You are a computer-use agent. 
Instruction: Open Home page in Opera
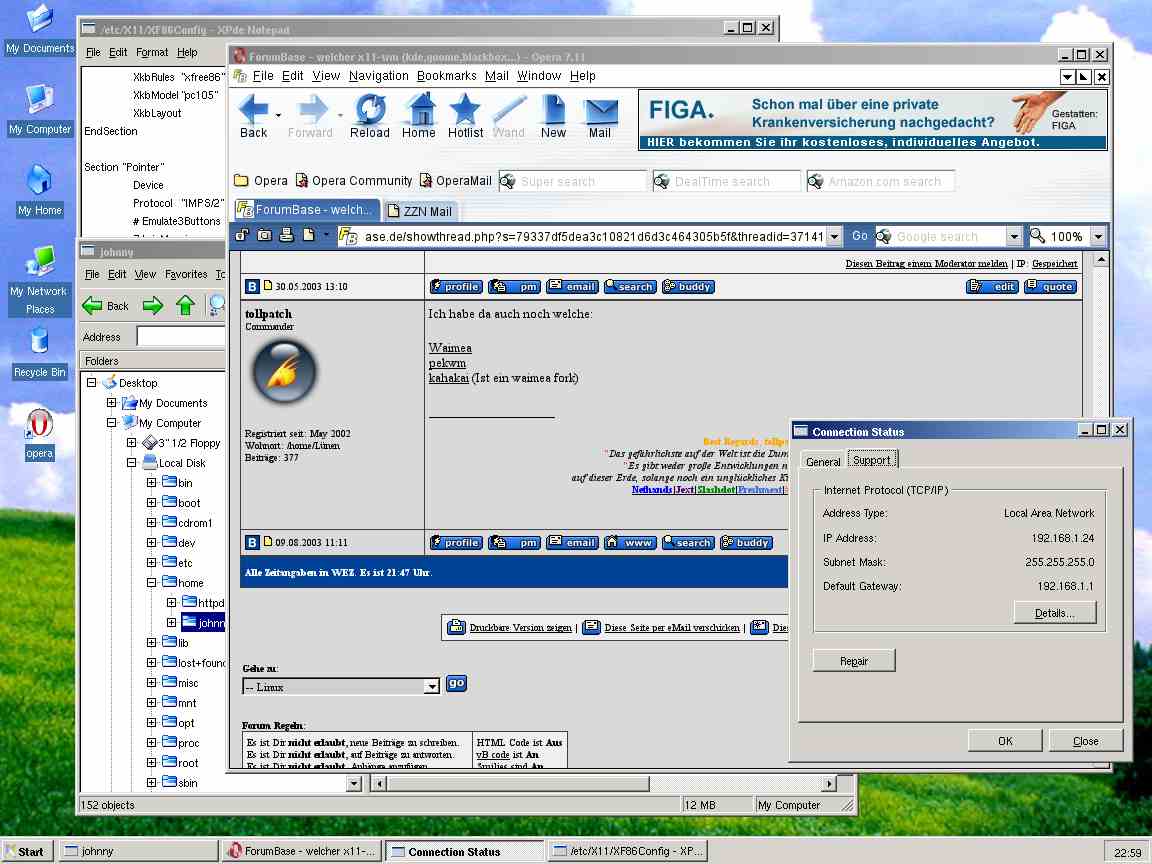pyautogui.click(x=419, y=116)
